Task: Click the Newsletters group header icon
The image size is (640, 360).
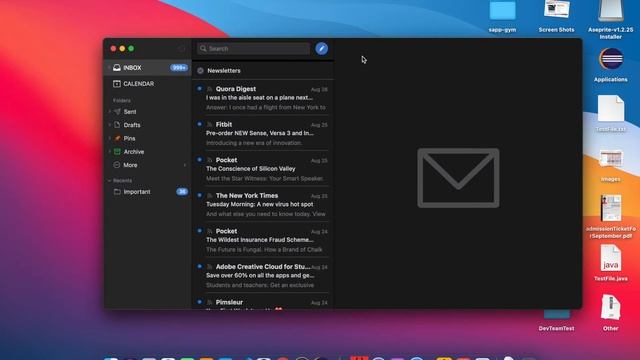Action: (200, 71)
